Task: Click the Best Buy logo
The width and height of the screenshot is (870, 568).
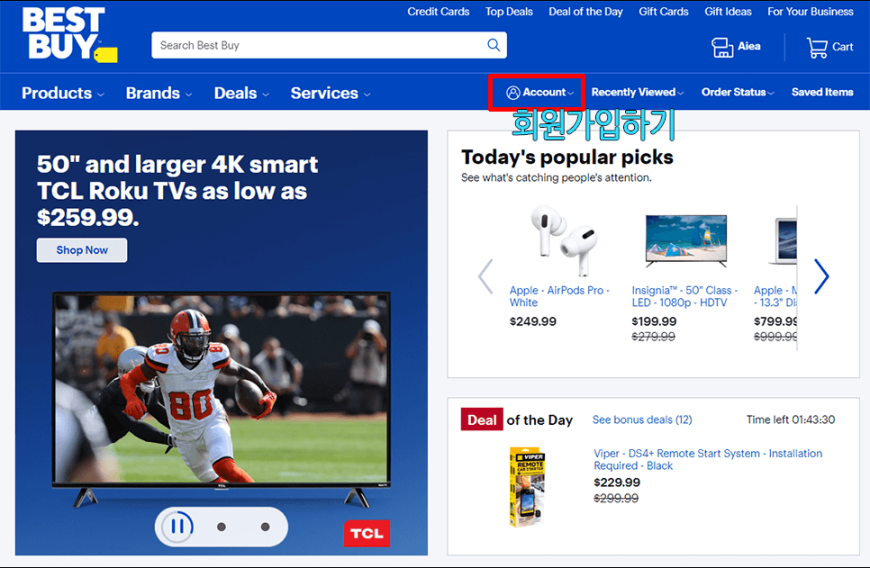Action: [x=69, y=34]
